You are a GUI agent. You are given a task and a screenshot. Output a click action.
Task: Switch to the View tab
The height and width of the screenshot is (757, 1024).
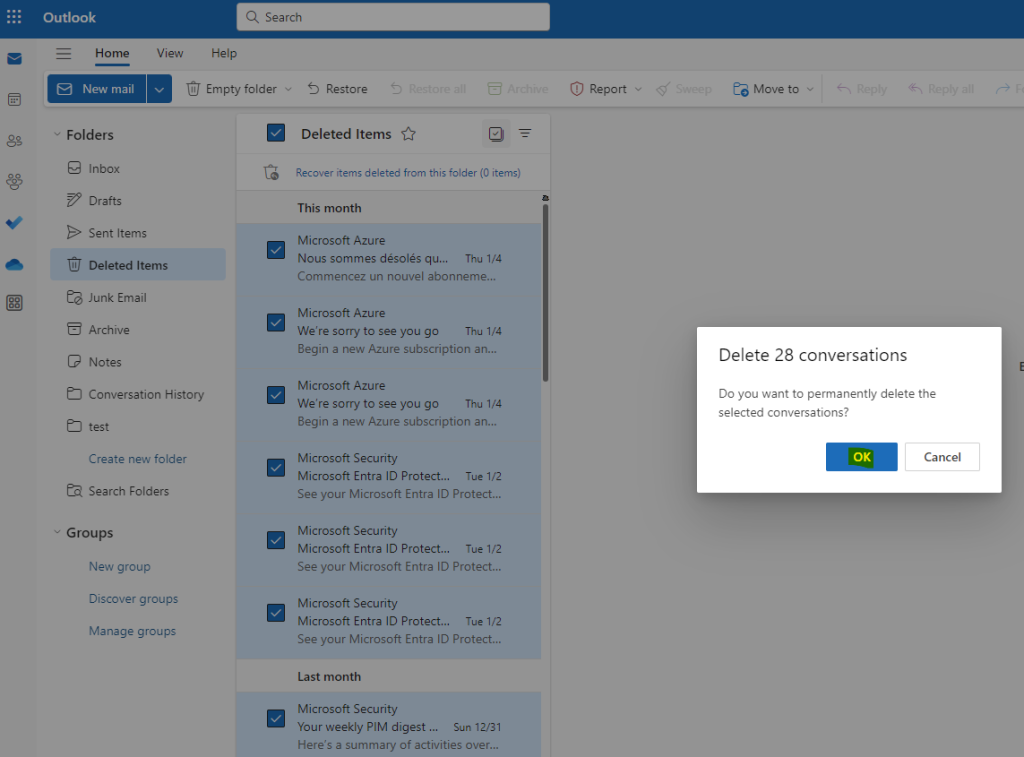(170, 53)
